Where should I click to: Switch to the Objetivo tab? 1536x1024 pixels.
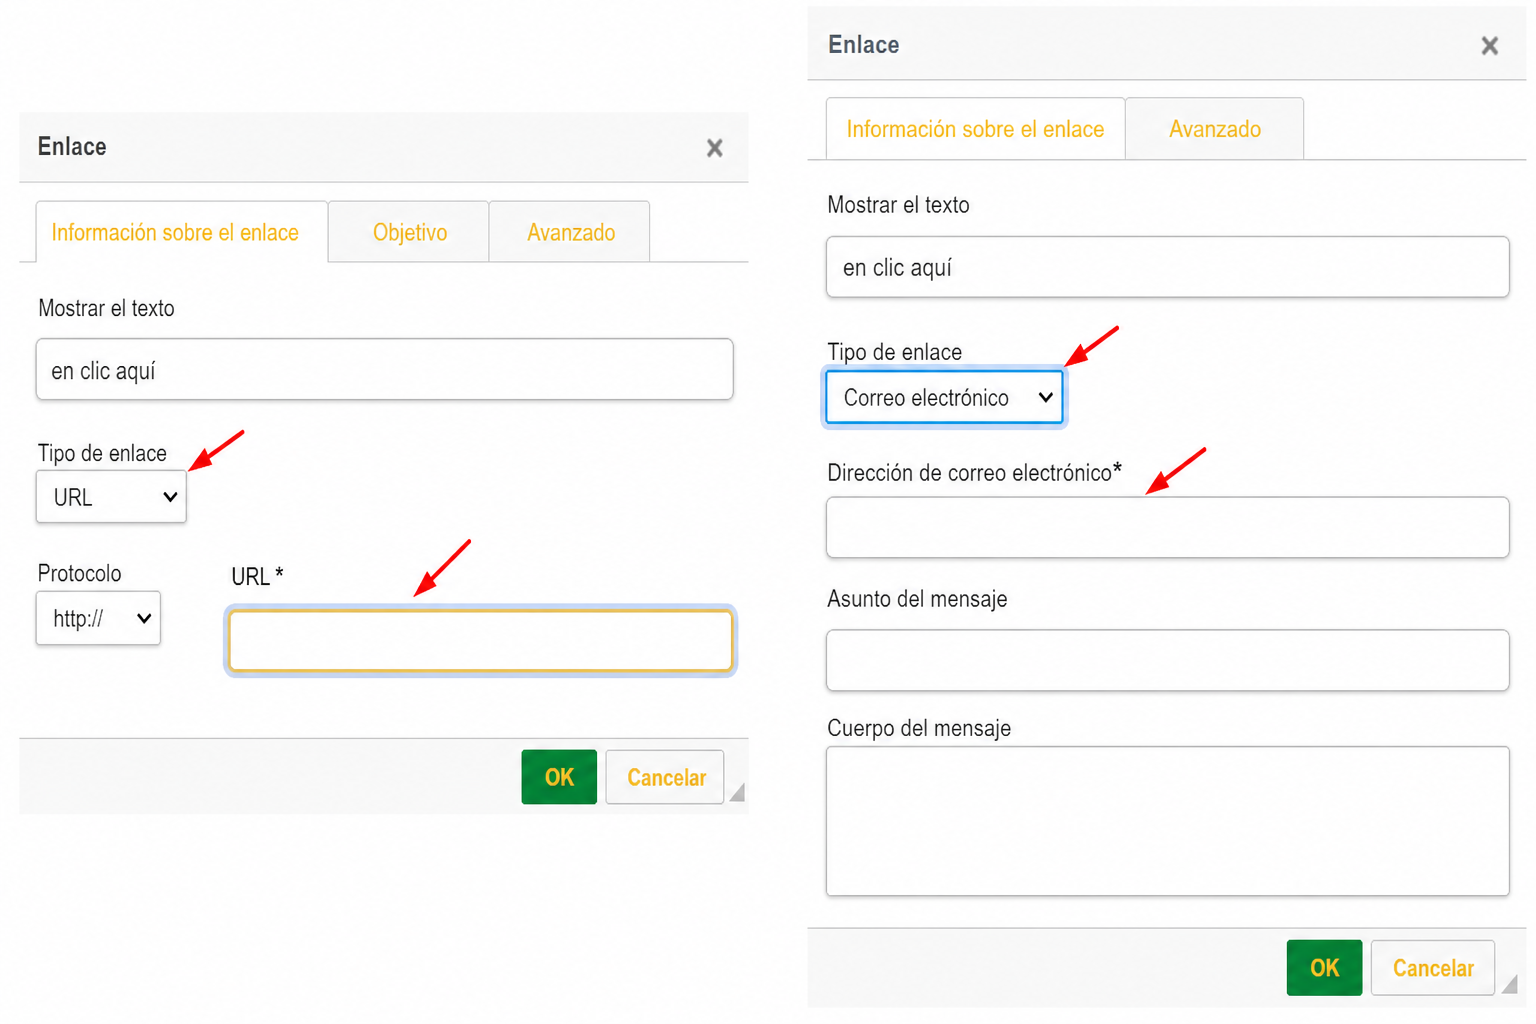coord(409,232)
